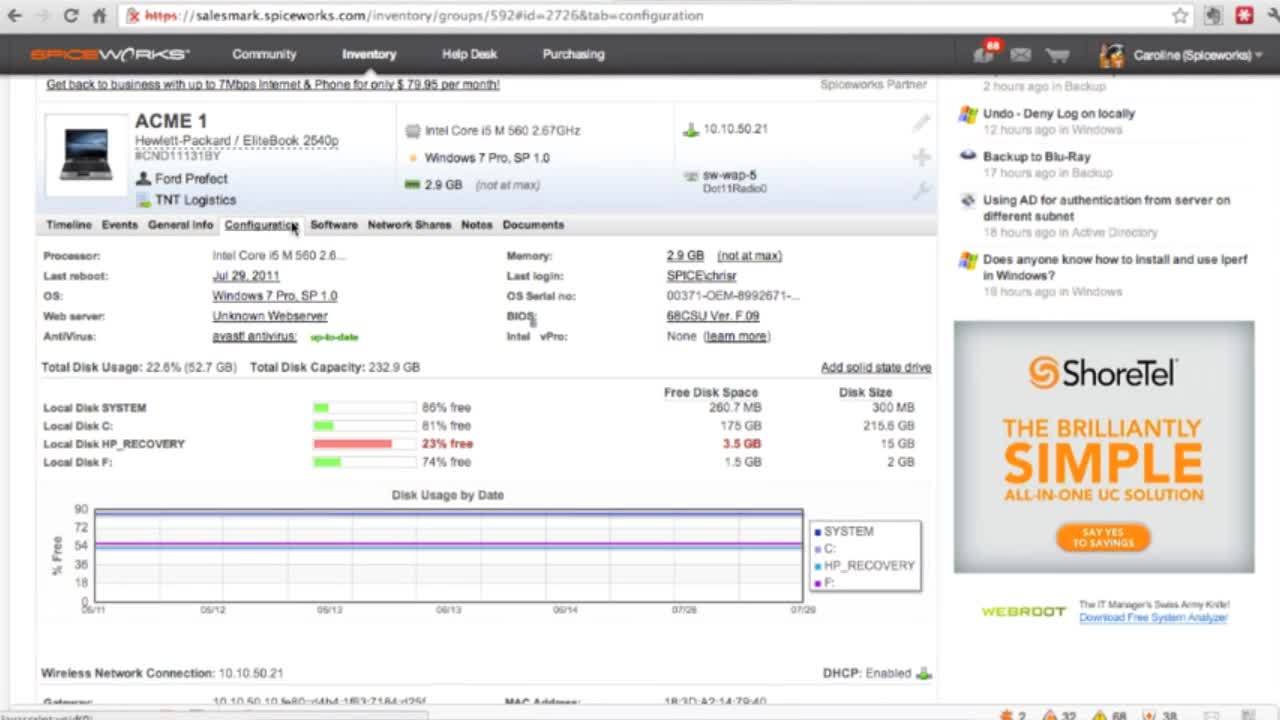Click the Download Free System Analyzer link

[1153, 618]
